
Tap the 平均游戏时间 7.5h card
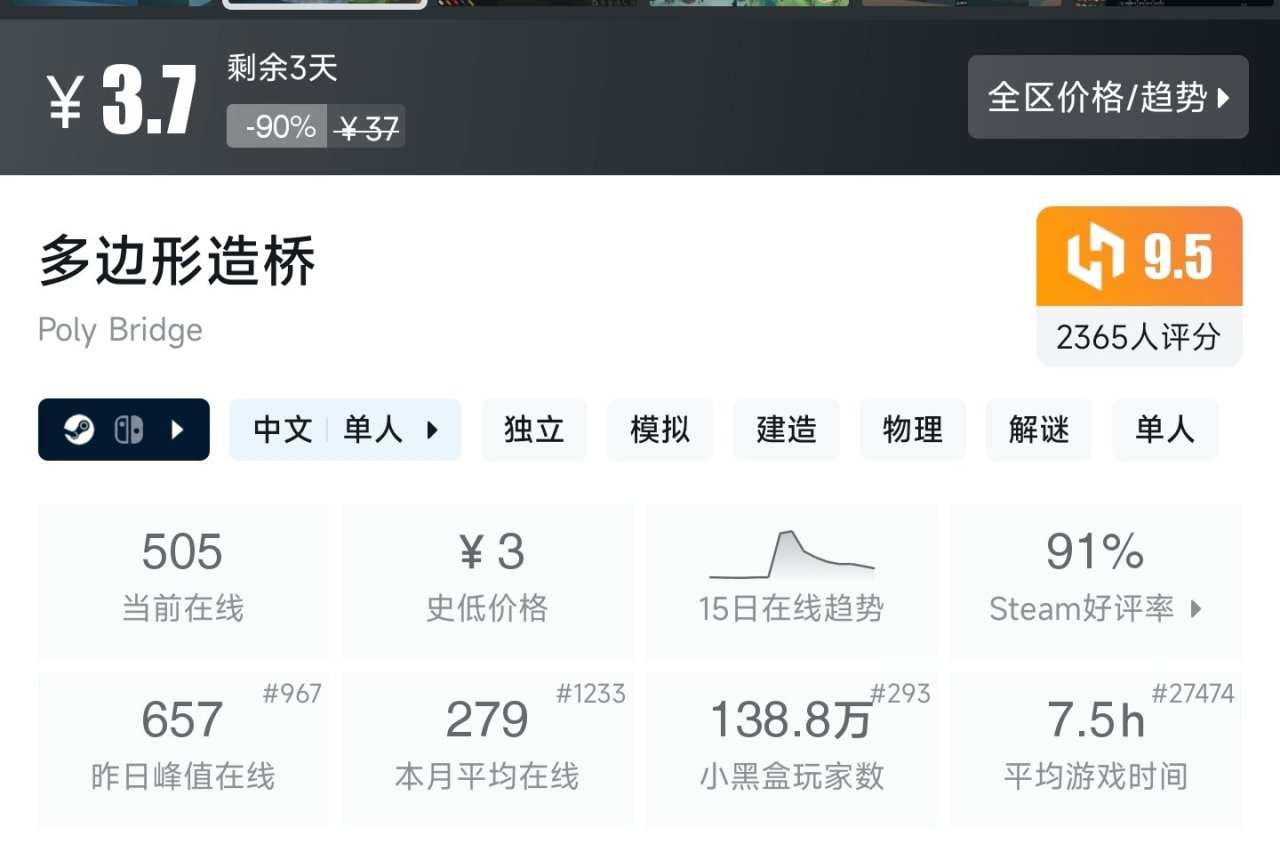click(x=1096, y=749)
